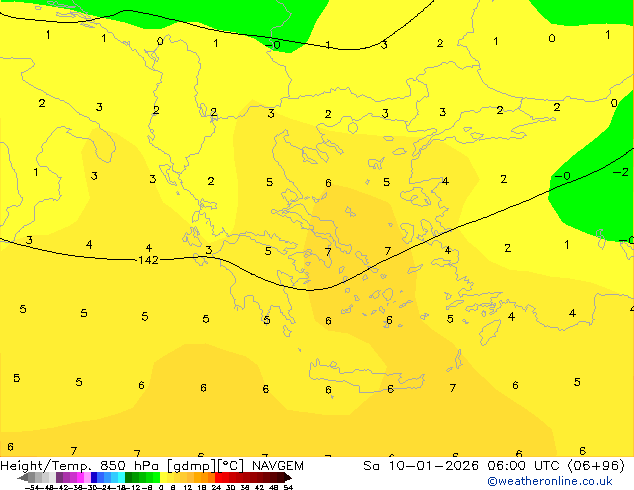The width and height of the screenshot is (634, 490).
Task: Click the "54" label at the end of the color scale
Action: coord(287,487)
